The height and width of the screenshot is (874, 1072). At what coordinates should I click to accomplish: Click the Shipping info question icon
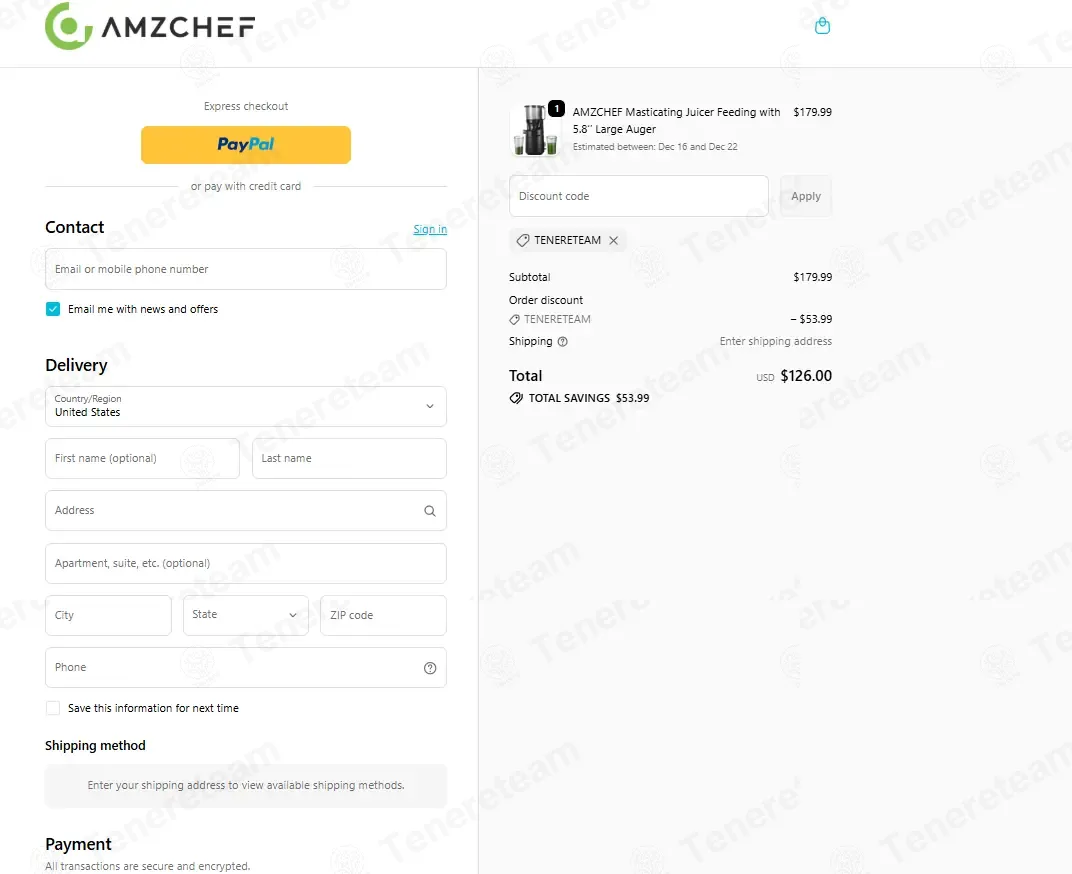(x=562, y=341)
